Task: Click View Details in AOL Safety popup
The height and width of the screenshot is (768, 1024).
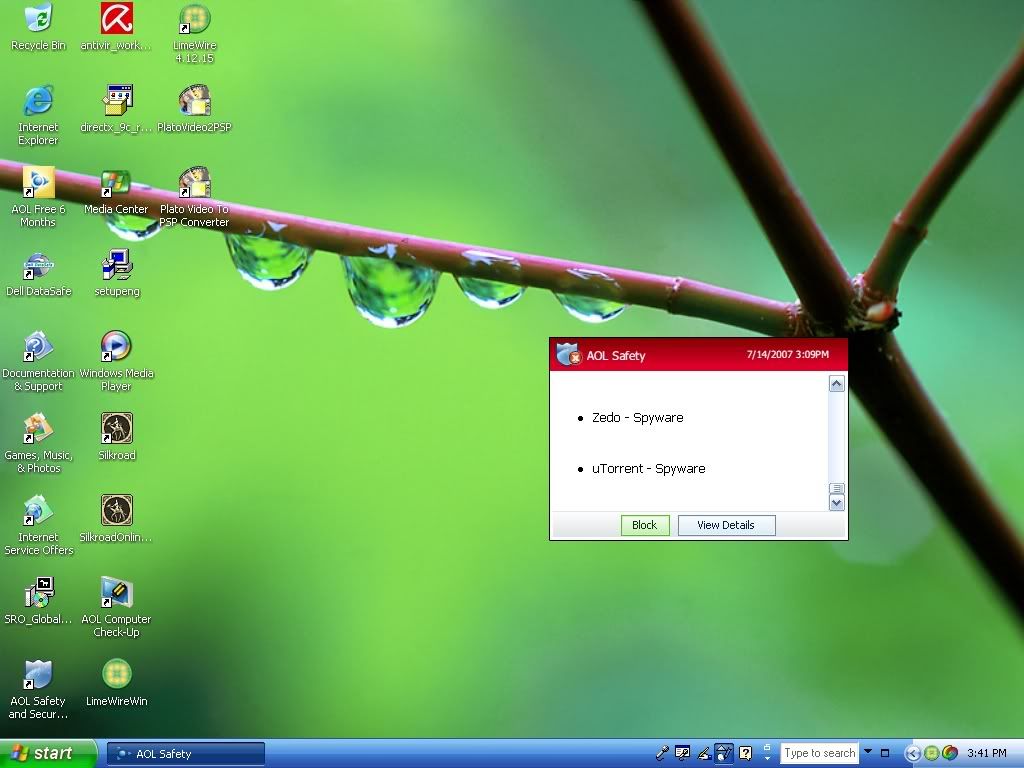Action: click(726, 525)
